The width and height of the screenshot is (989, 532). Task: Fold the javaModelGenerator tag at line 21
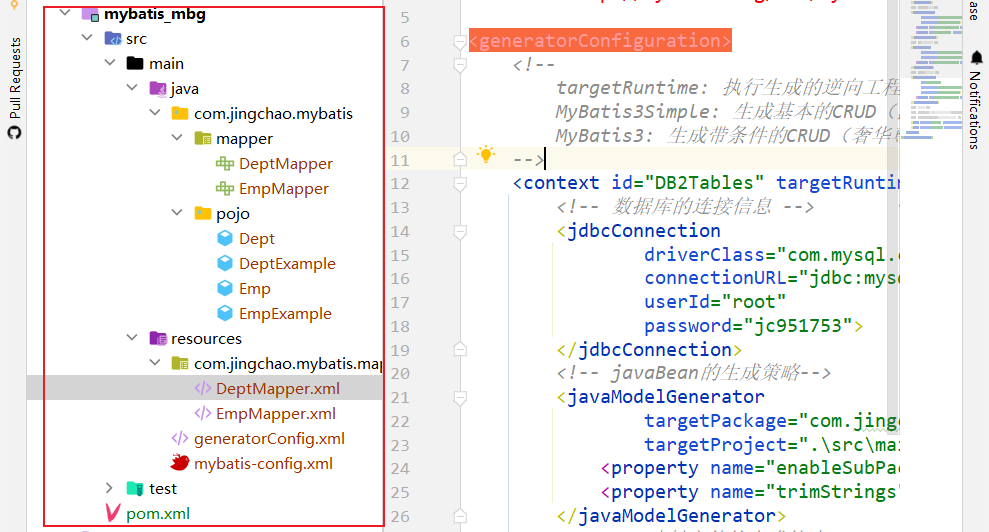(460, 398)
